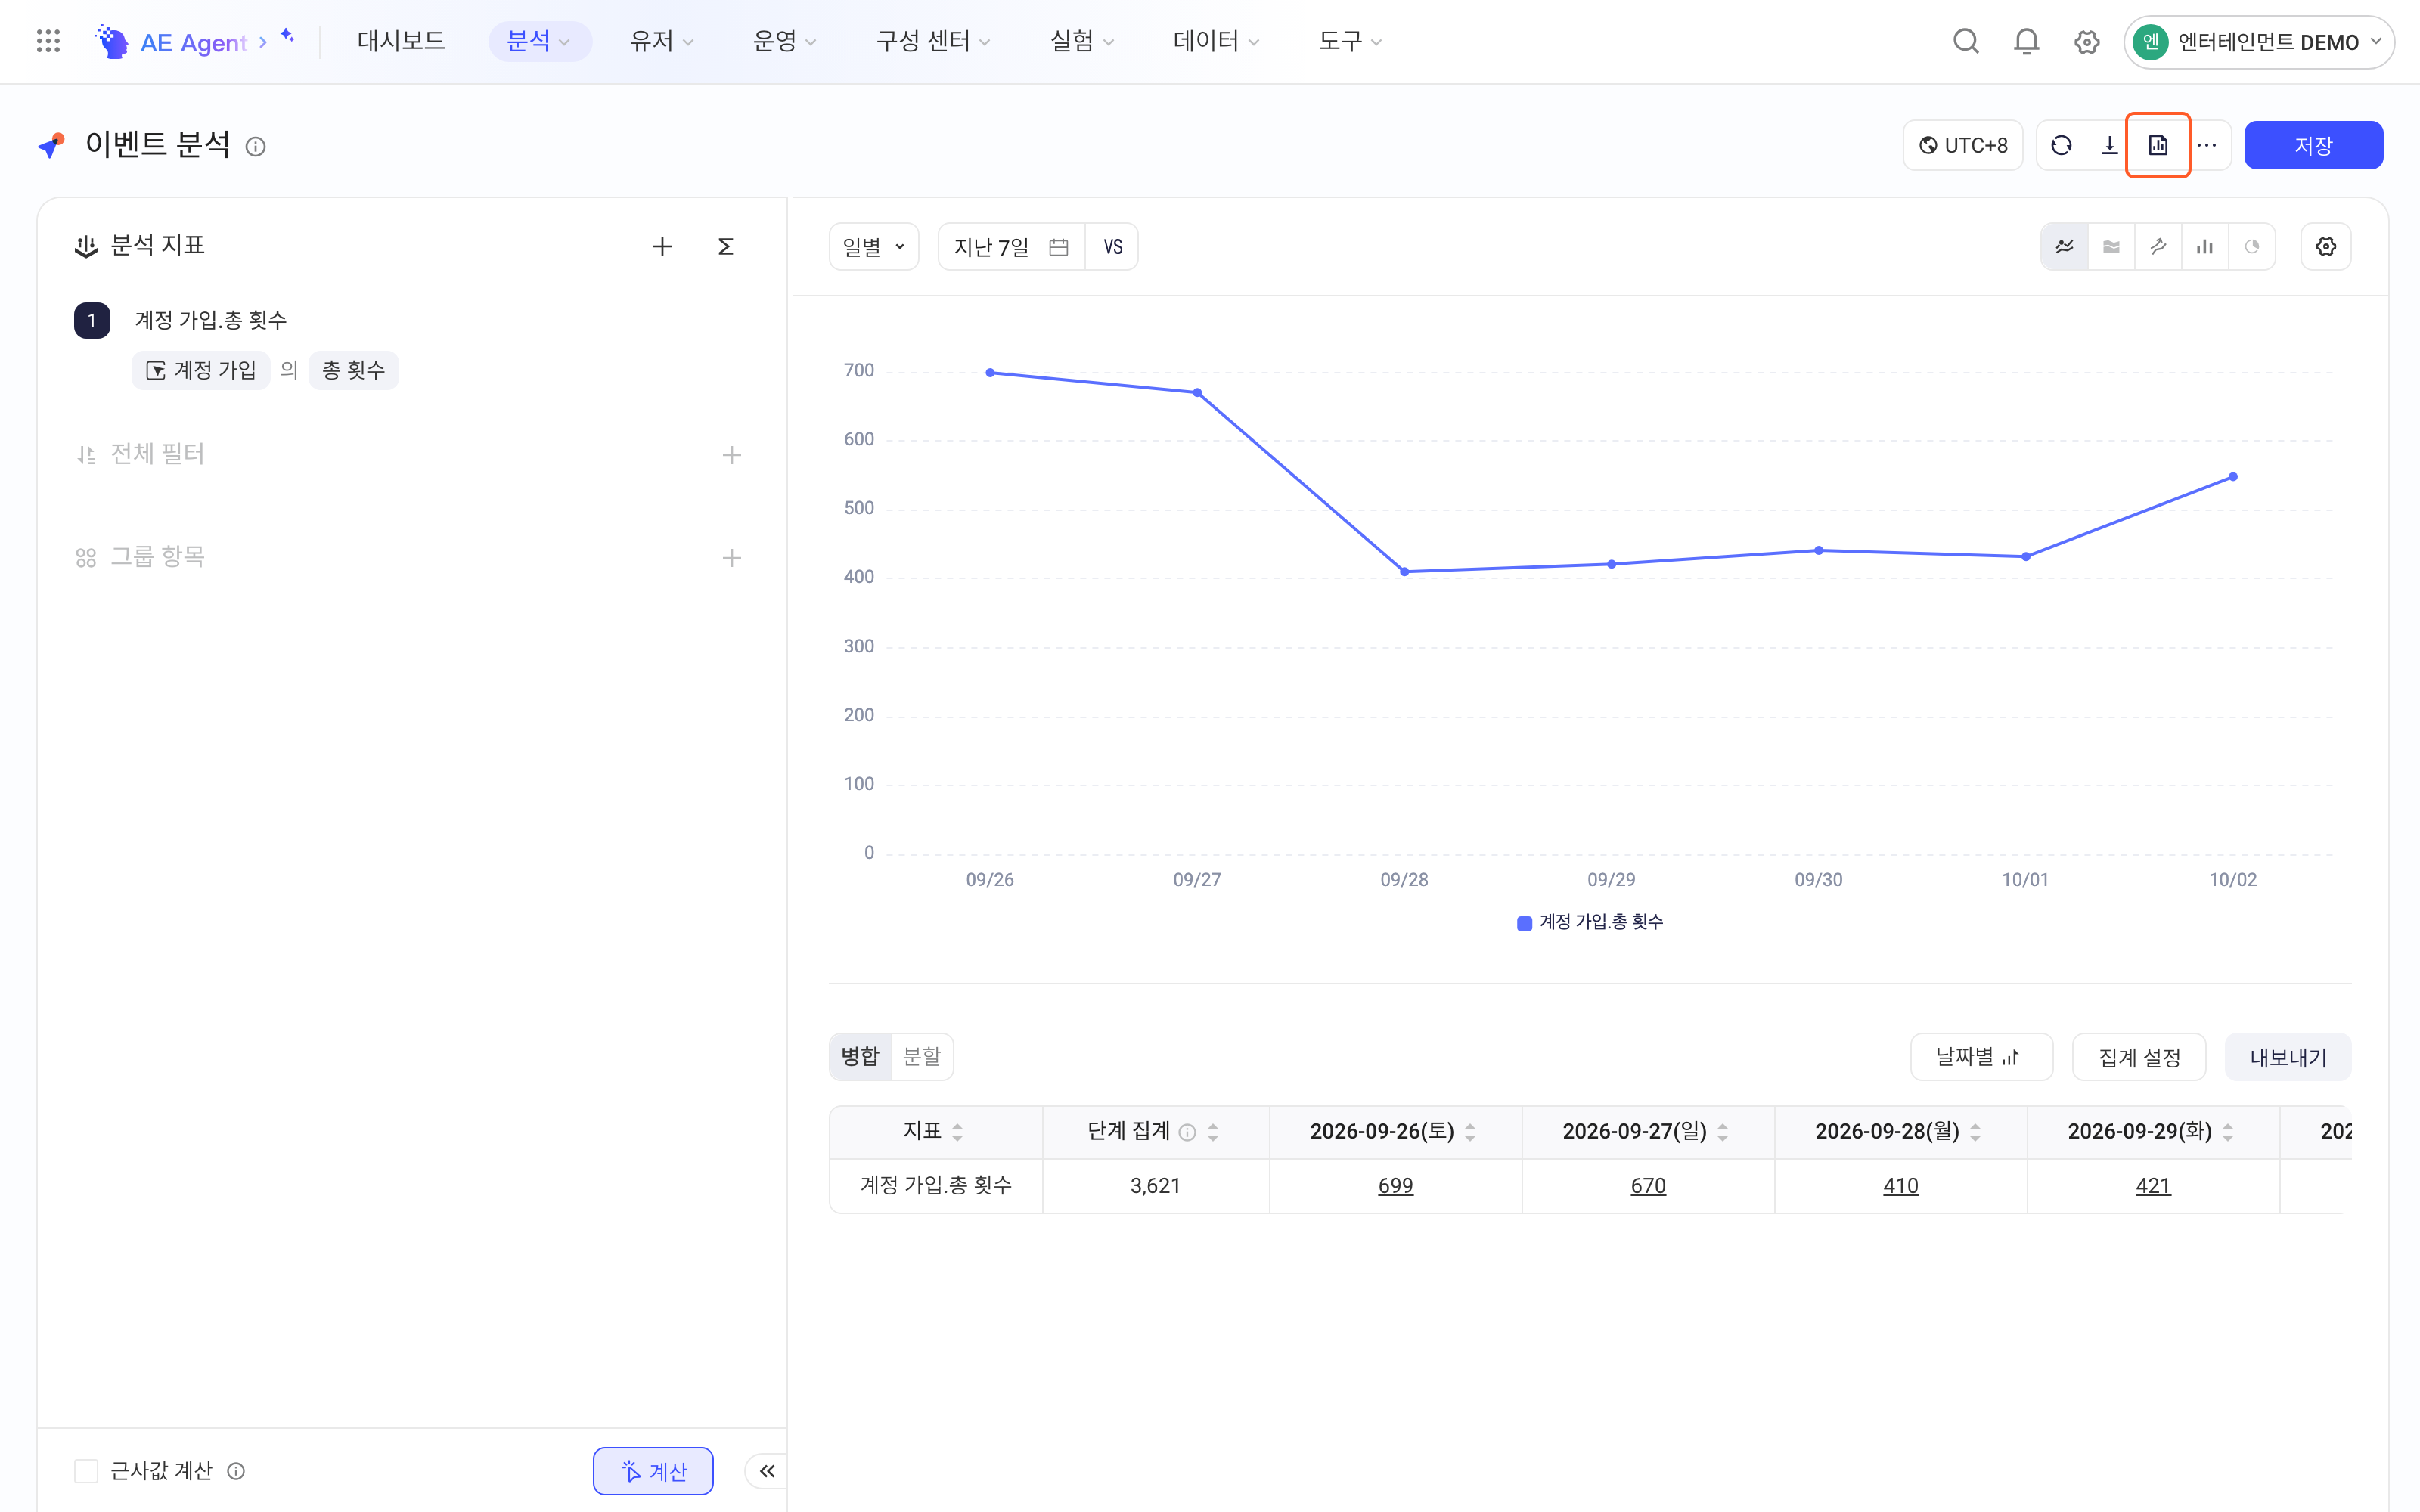Switch to stacked area chart view
Viewport: 2420px width, 1512px height.
[2111, 246]
